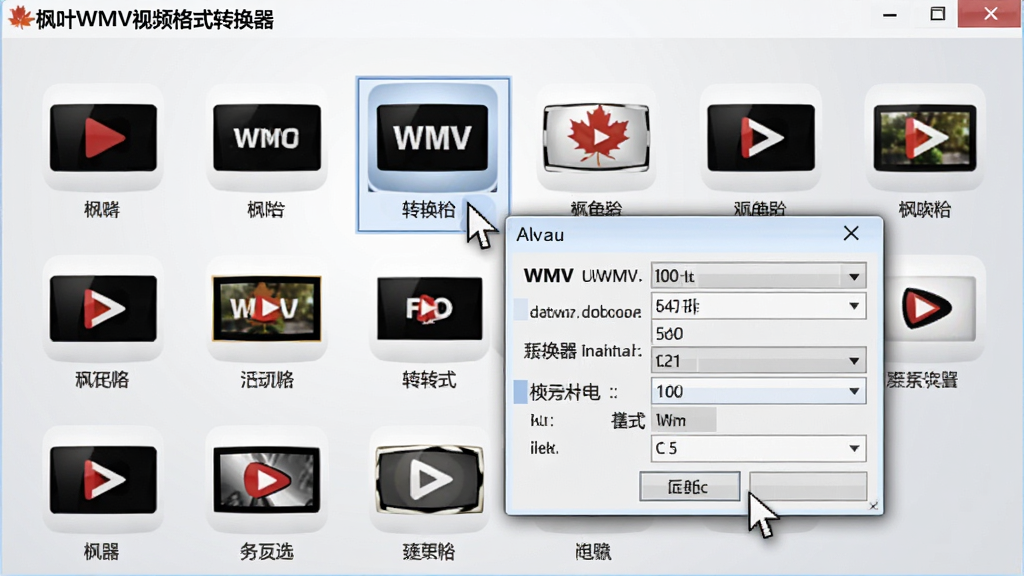
Task: Click the Alvau dialog title text
Action: pyautogui.click(x=540, y=235)
